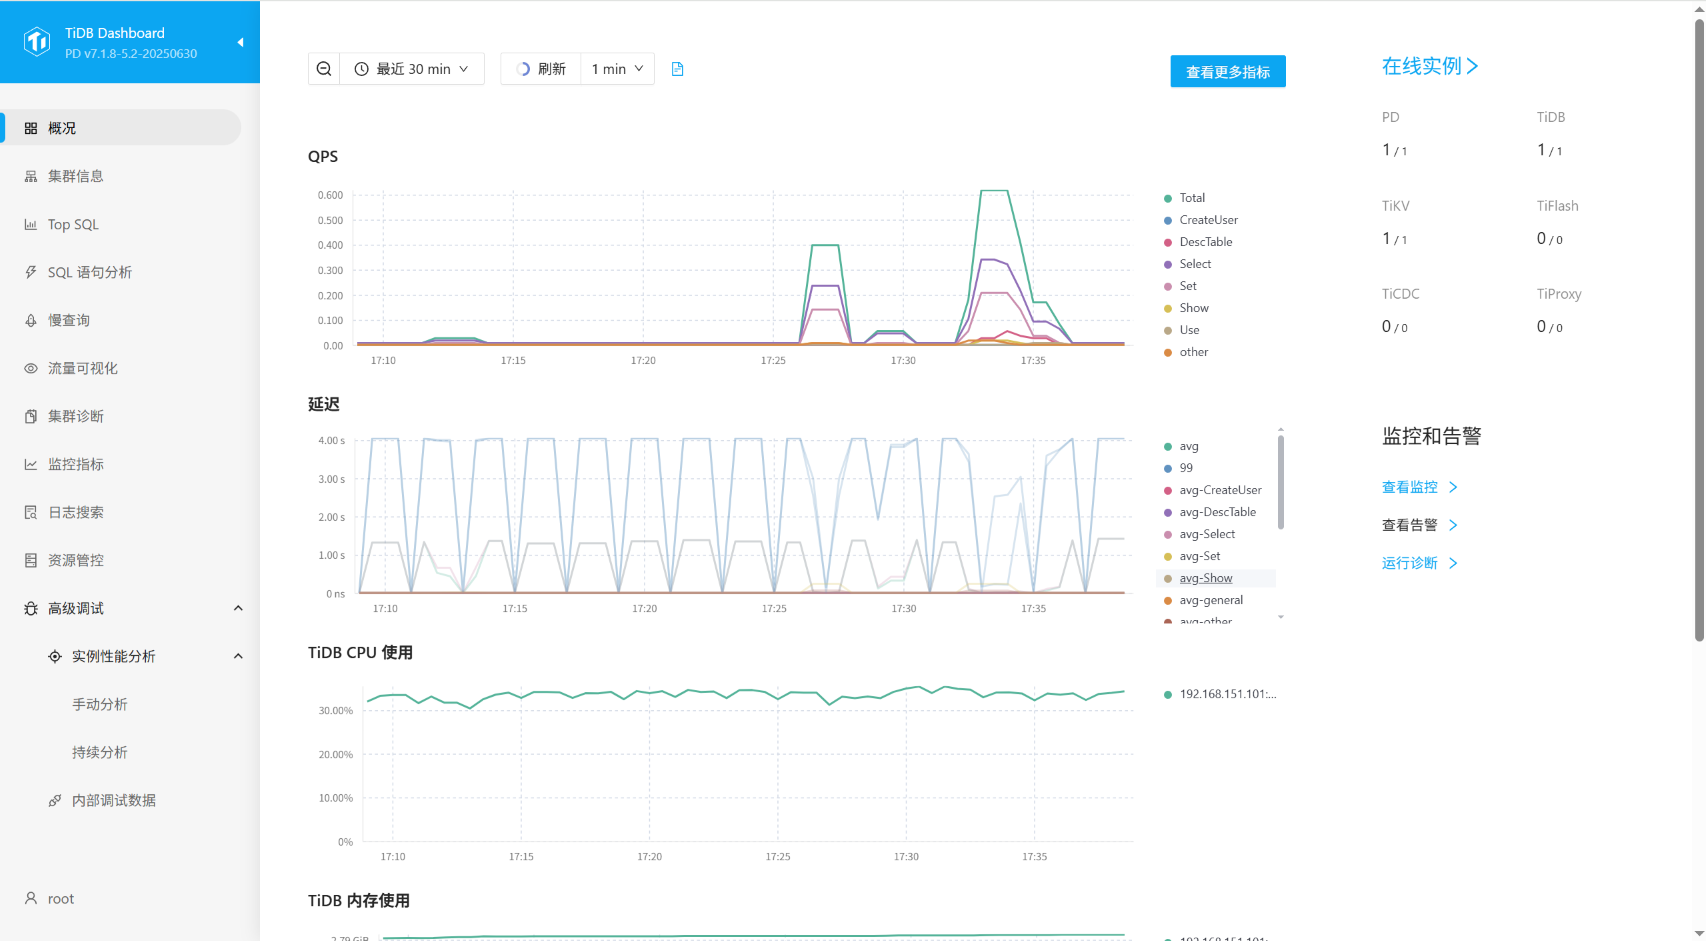Open the 在线实例 link
Image resolution: width=1706 pixels, height=941 pixels.
(1429, 66)
